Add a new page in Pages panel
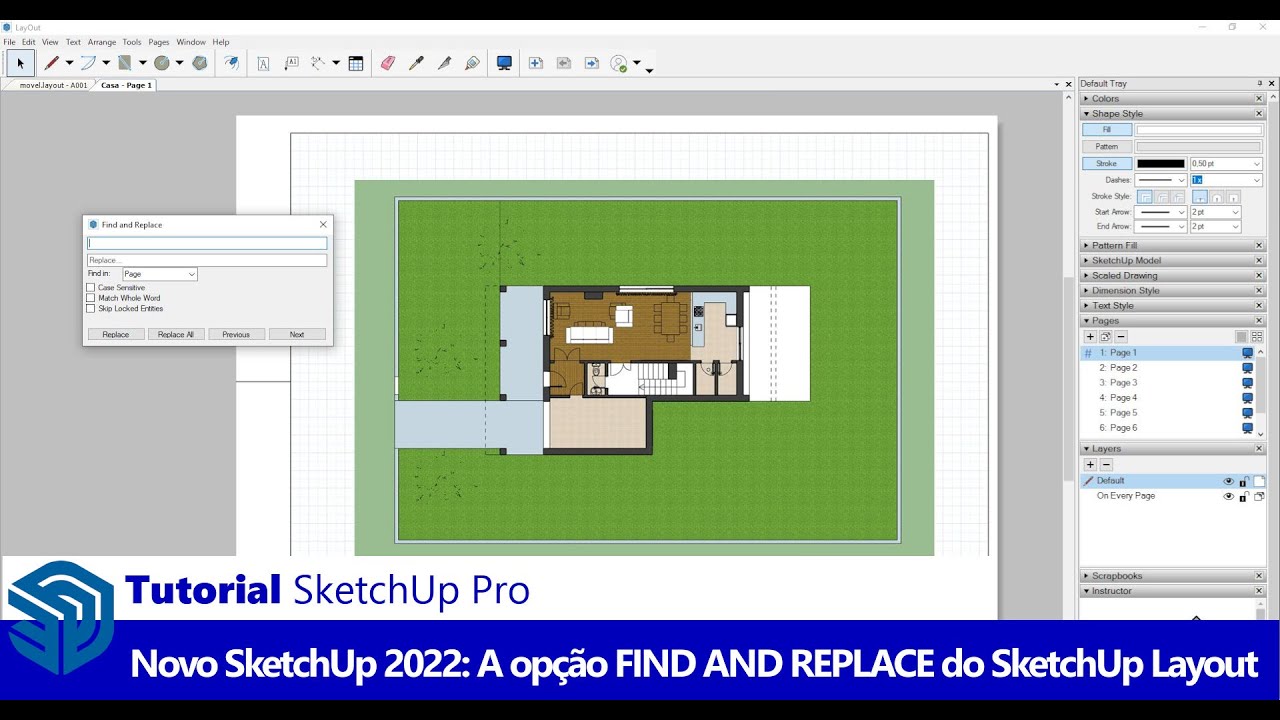Screen dimensions: 1280x720 pyautogui.click(x=1090, y=337)
